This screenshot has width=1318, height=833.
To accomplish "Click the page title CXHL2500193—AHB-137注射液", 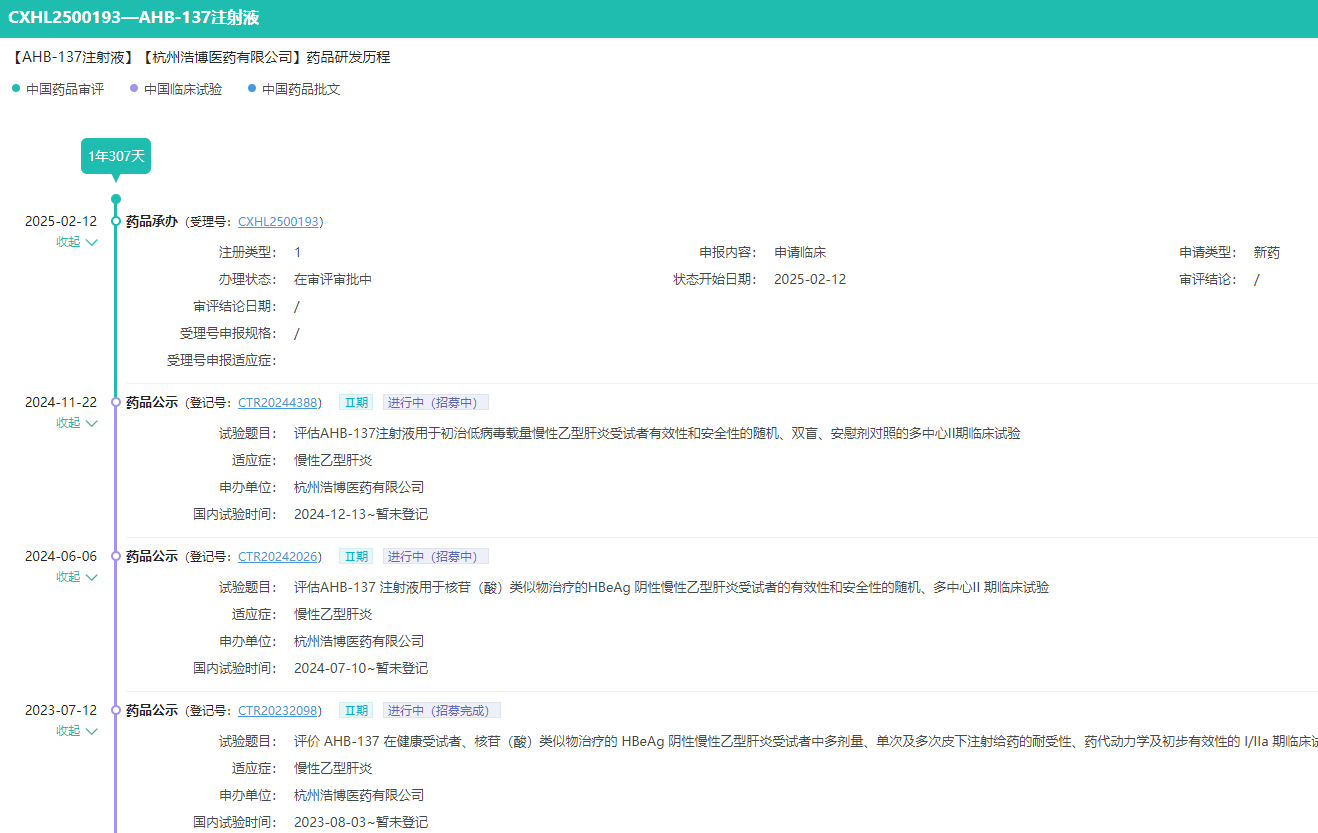I will point(136,16).
